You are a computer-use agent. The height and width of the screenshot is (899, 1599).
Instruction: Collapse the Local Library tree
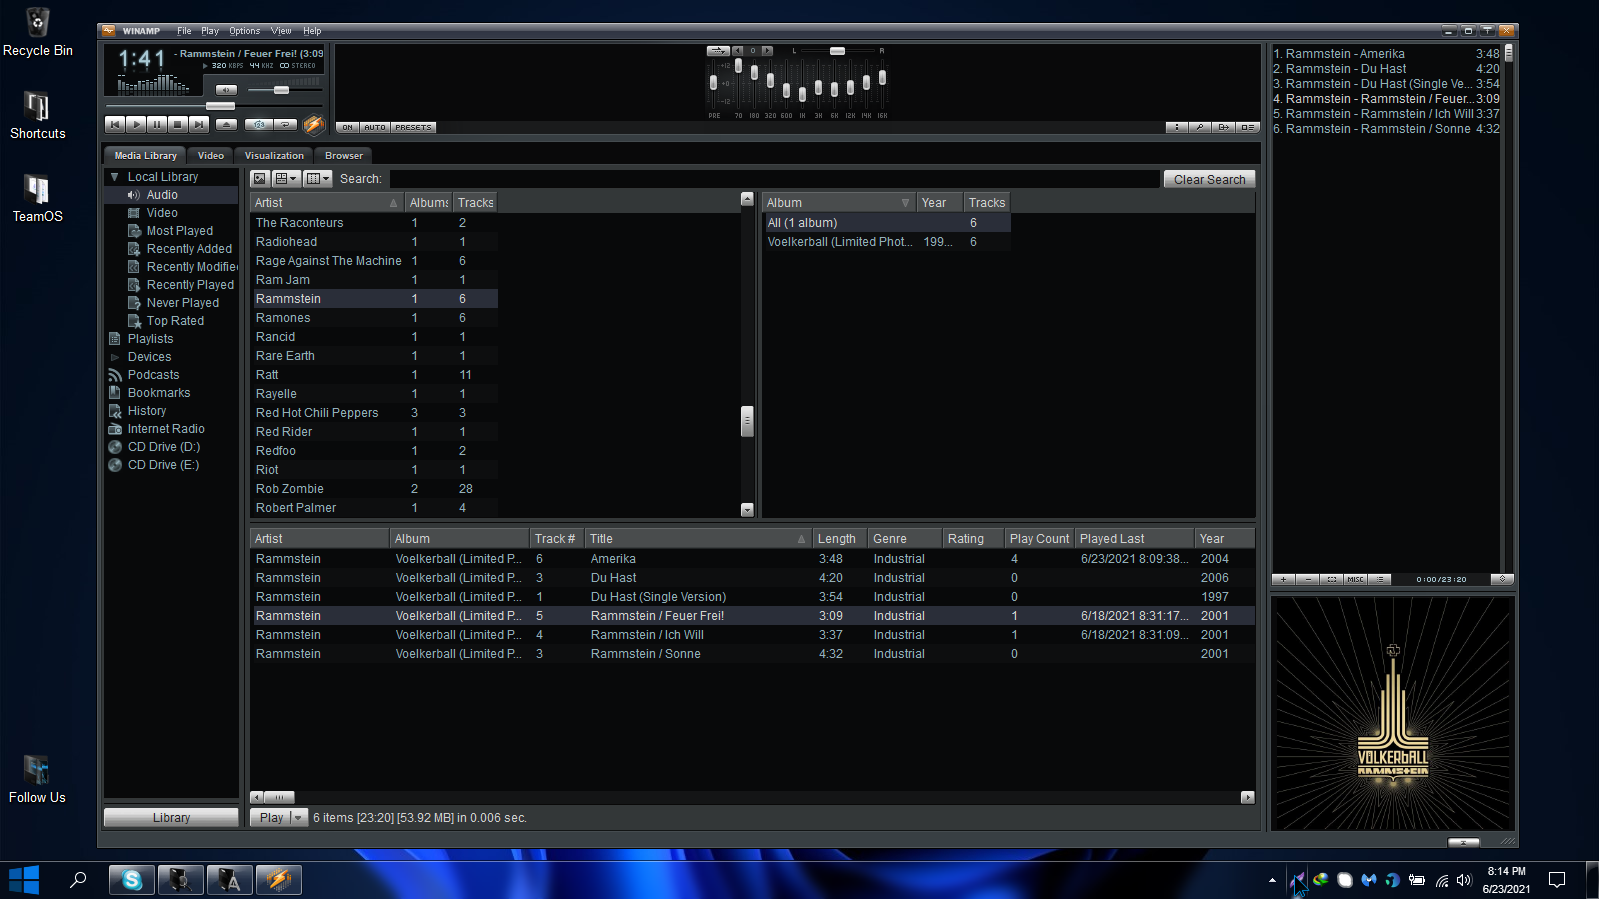pos(115,177)
